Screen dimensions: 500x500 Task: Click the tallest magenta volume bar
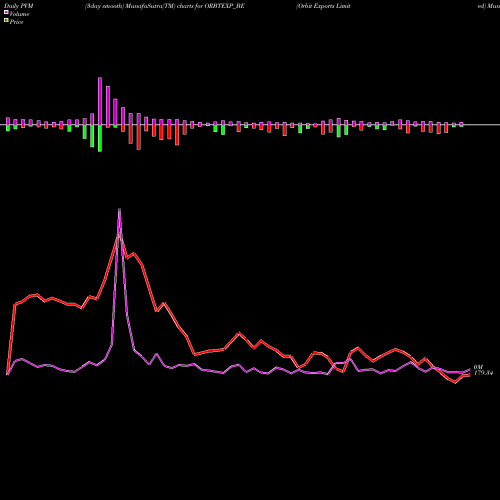coord(100,101)
